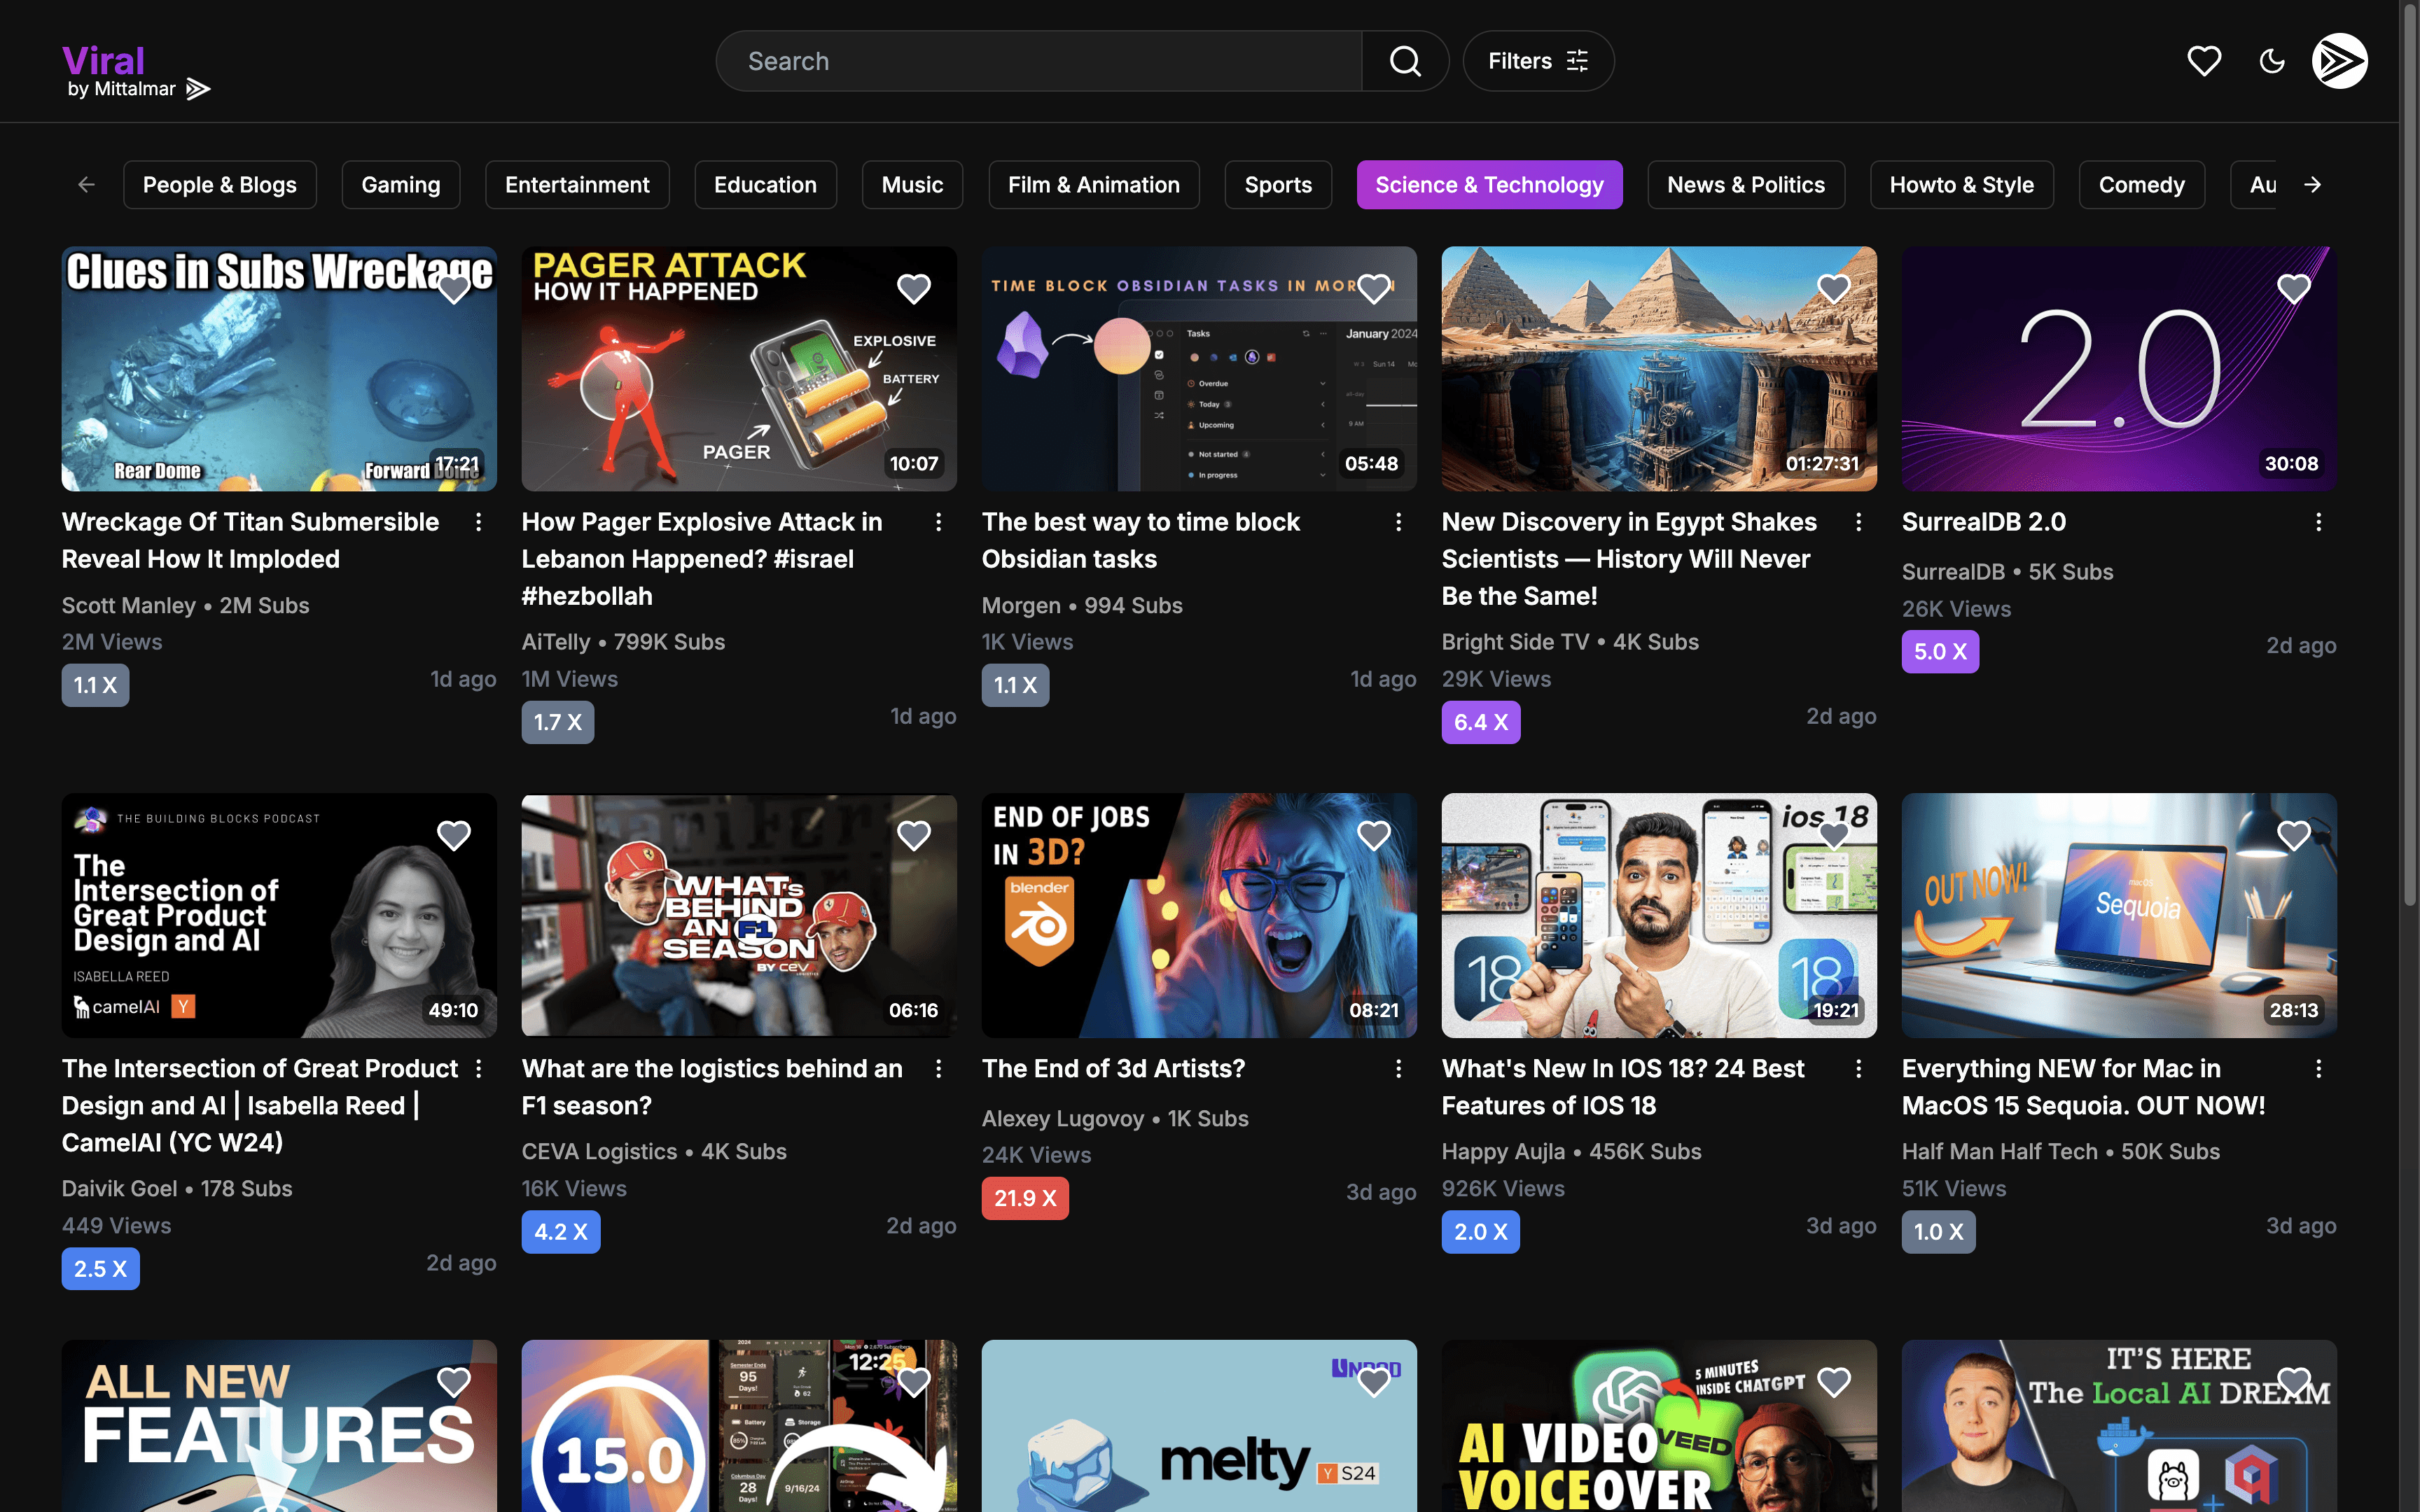This screenshot has height=1512, width=2420.
Task: Select the Music category
Action: [x=912, y=185]
